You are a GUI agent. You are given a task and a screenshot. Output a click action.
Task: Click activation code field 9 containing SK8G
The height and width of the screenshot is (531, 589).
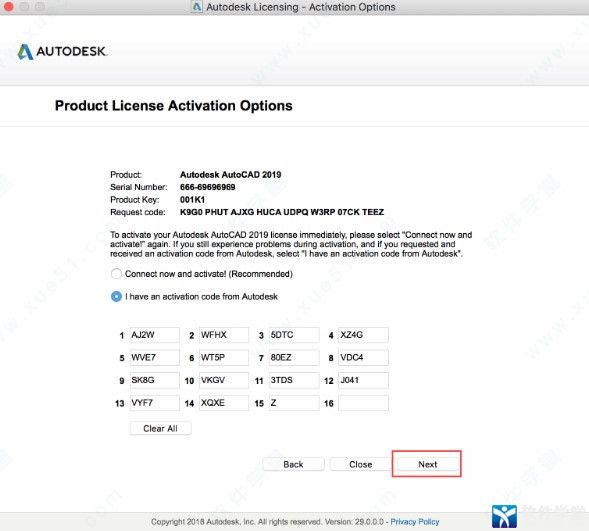coord(154,380)
